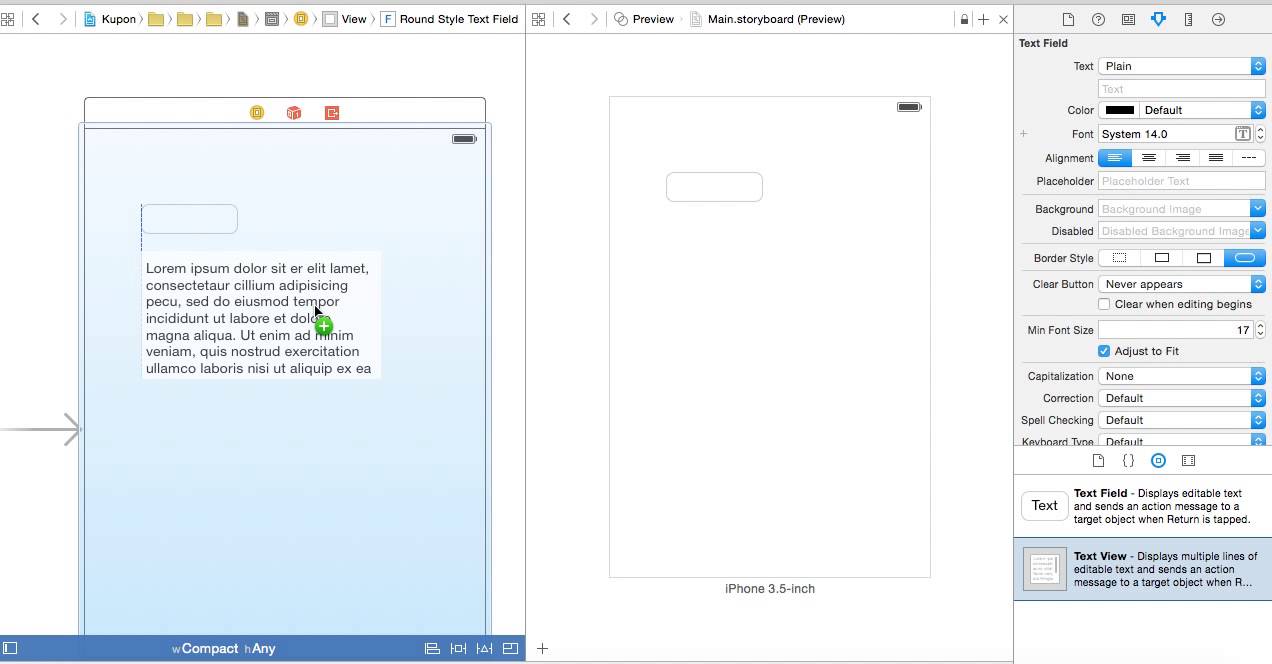Click Min Font Size stepper

pyautogui.click(x=1260, y=330)
